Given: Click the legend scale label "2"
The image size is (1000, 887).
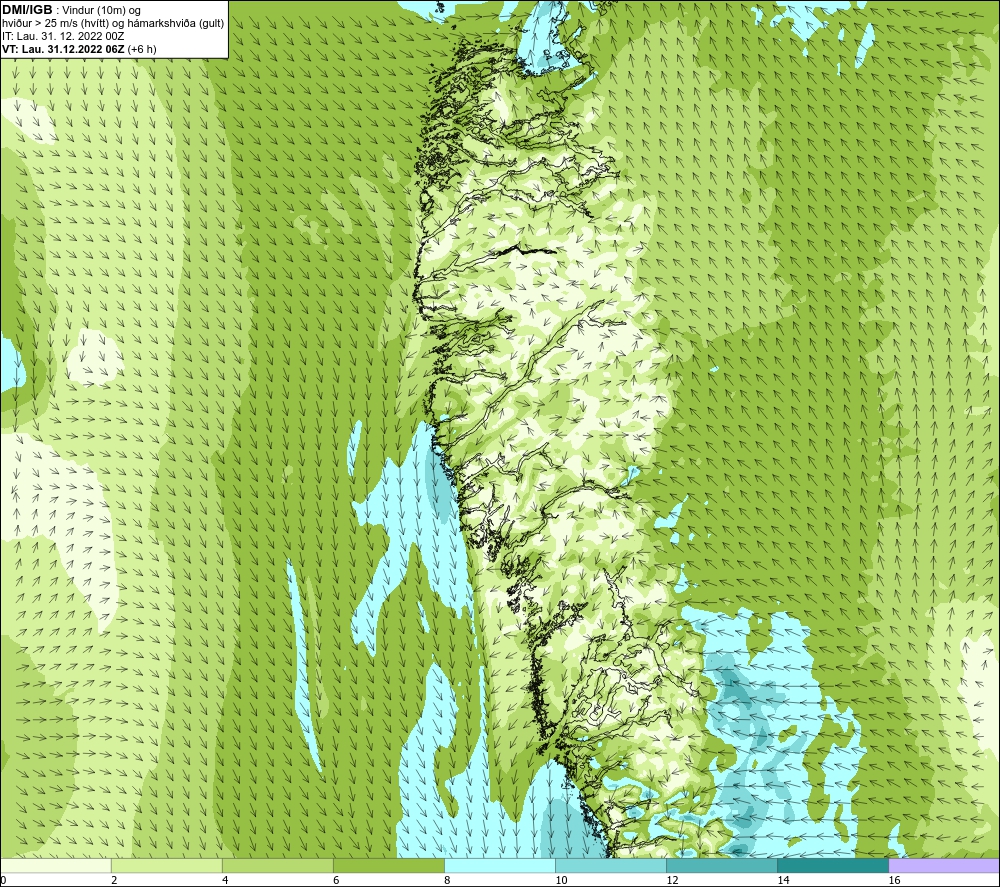Looking at the screenshot, I should pos(114,881).
